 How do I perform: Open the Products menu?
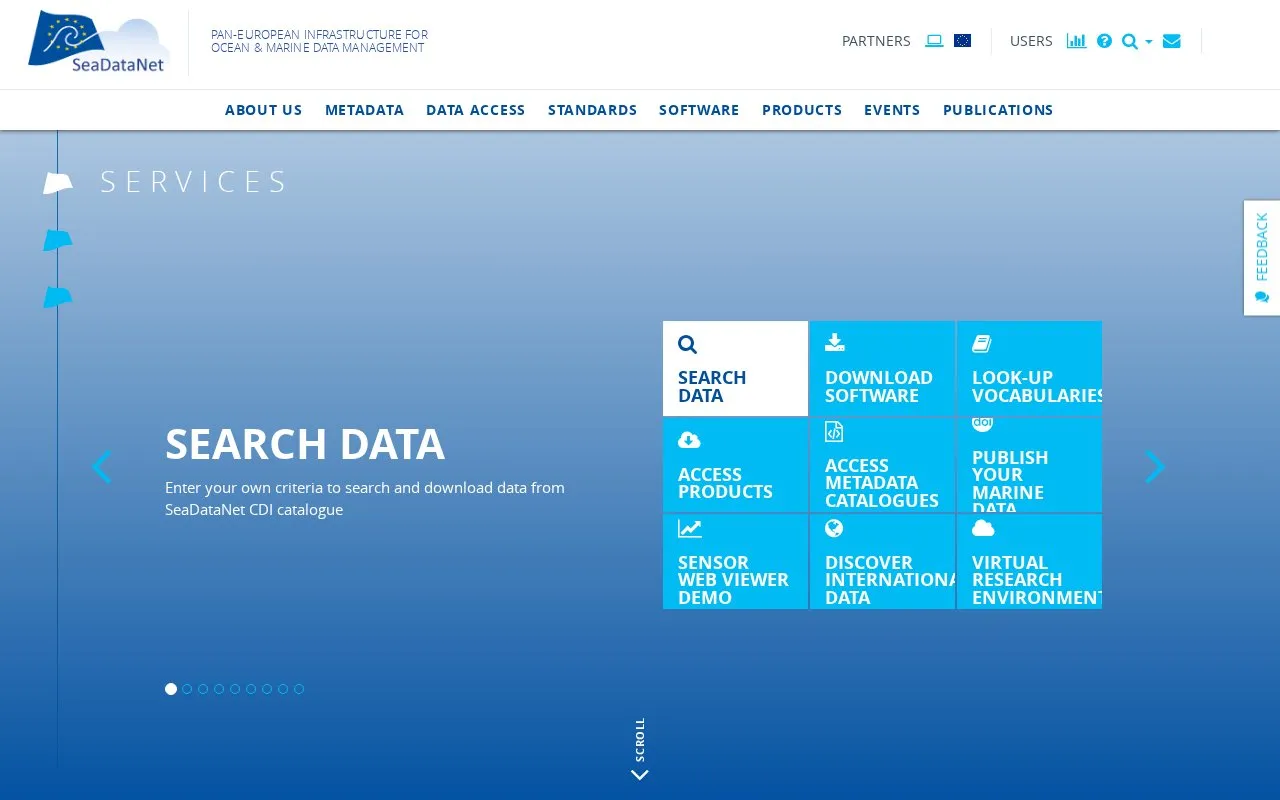click(802, 110)
